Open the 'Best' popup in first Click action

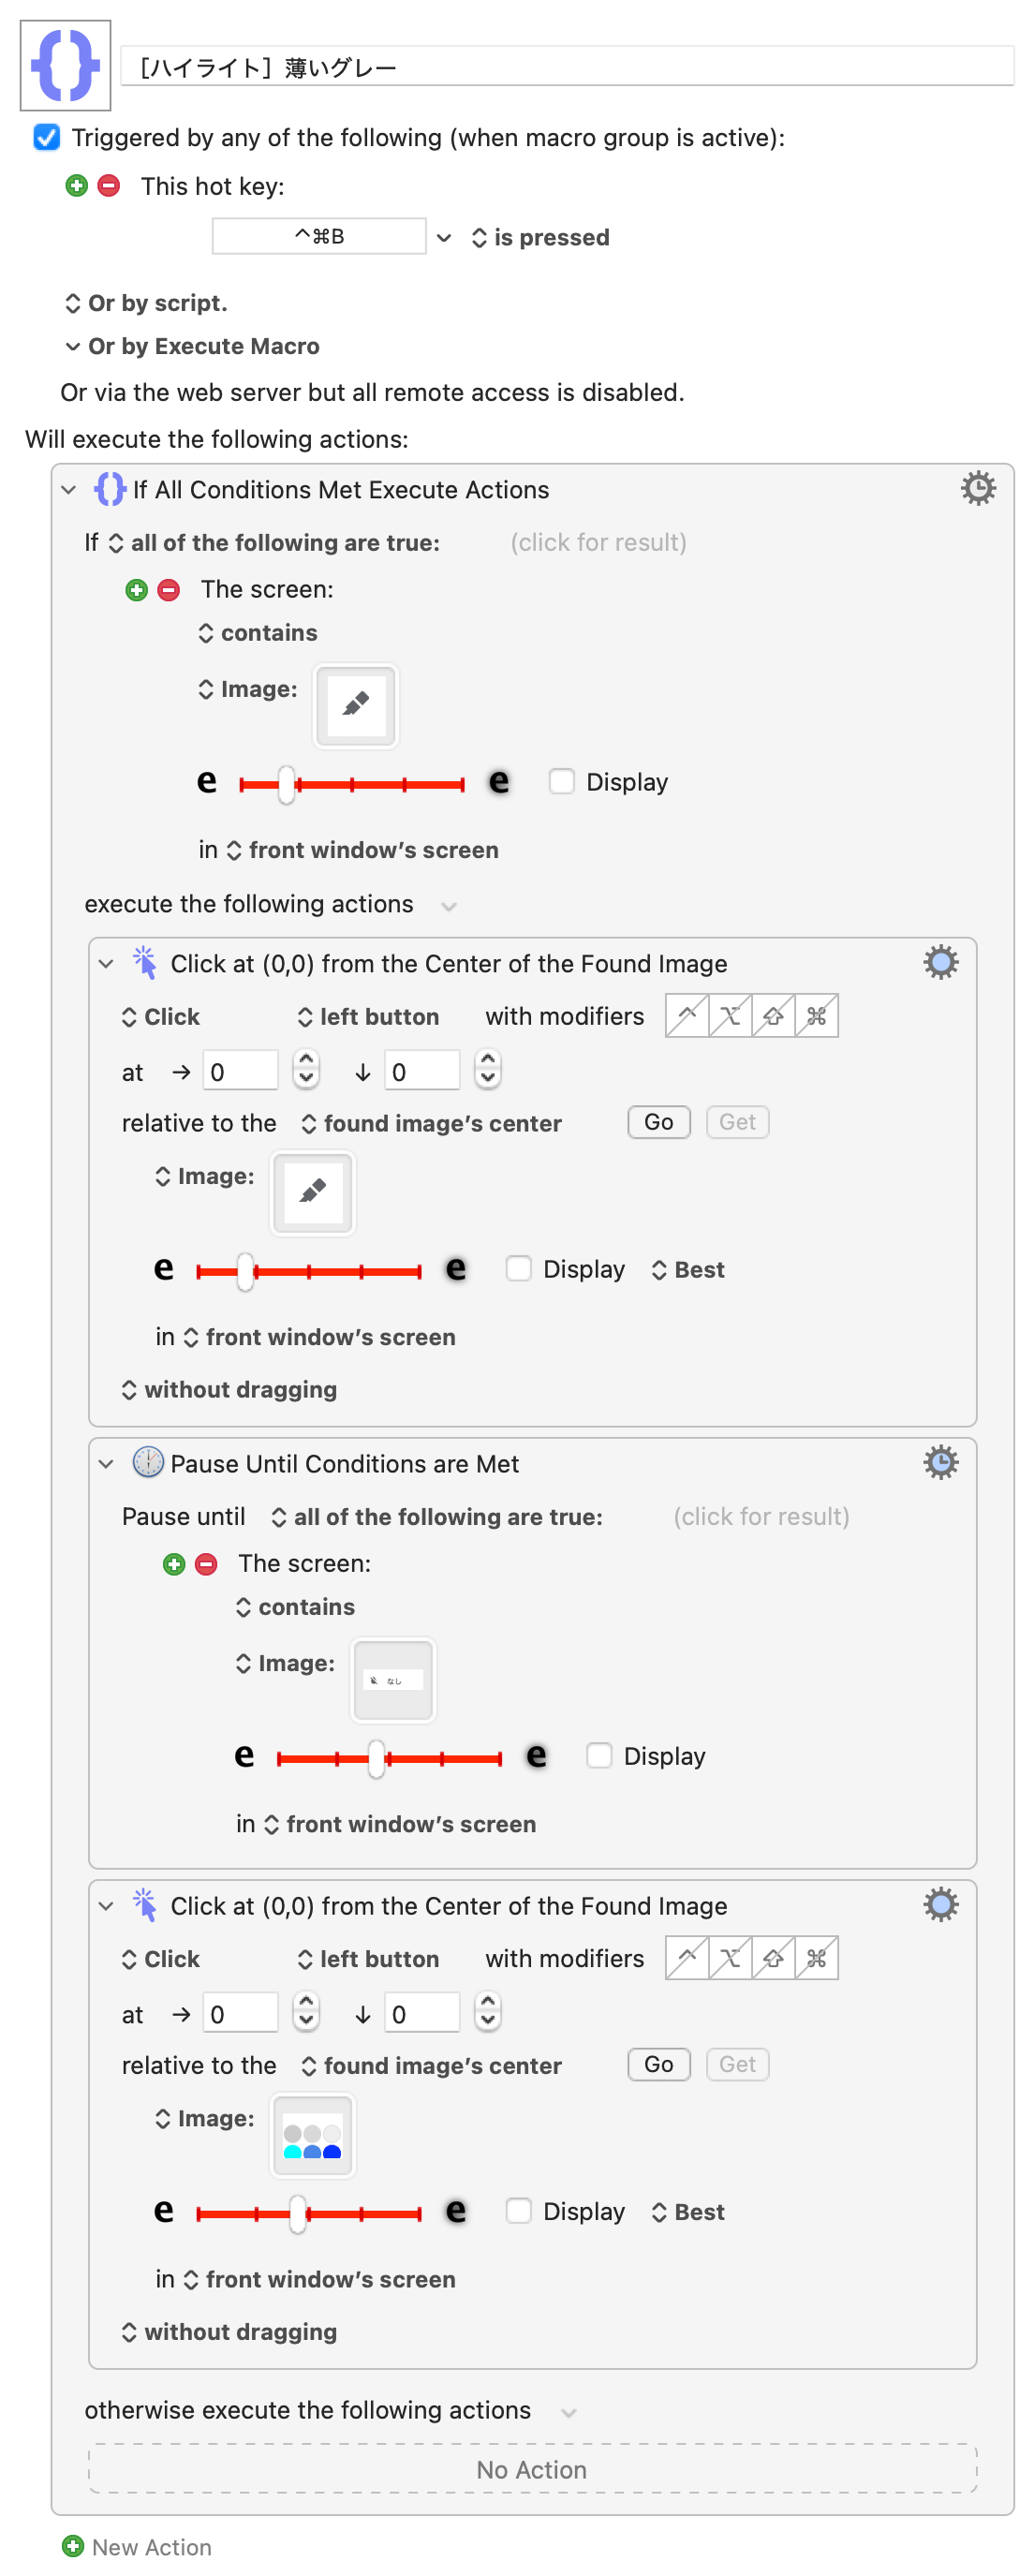pos(688,1270)
